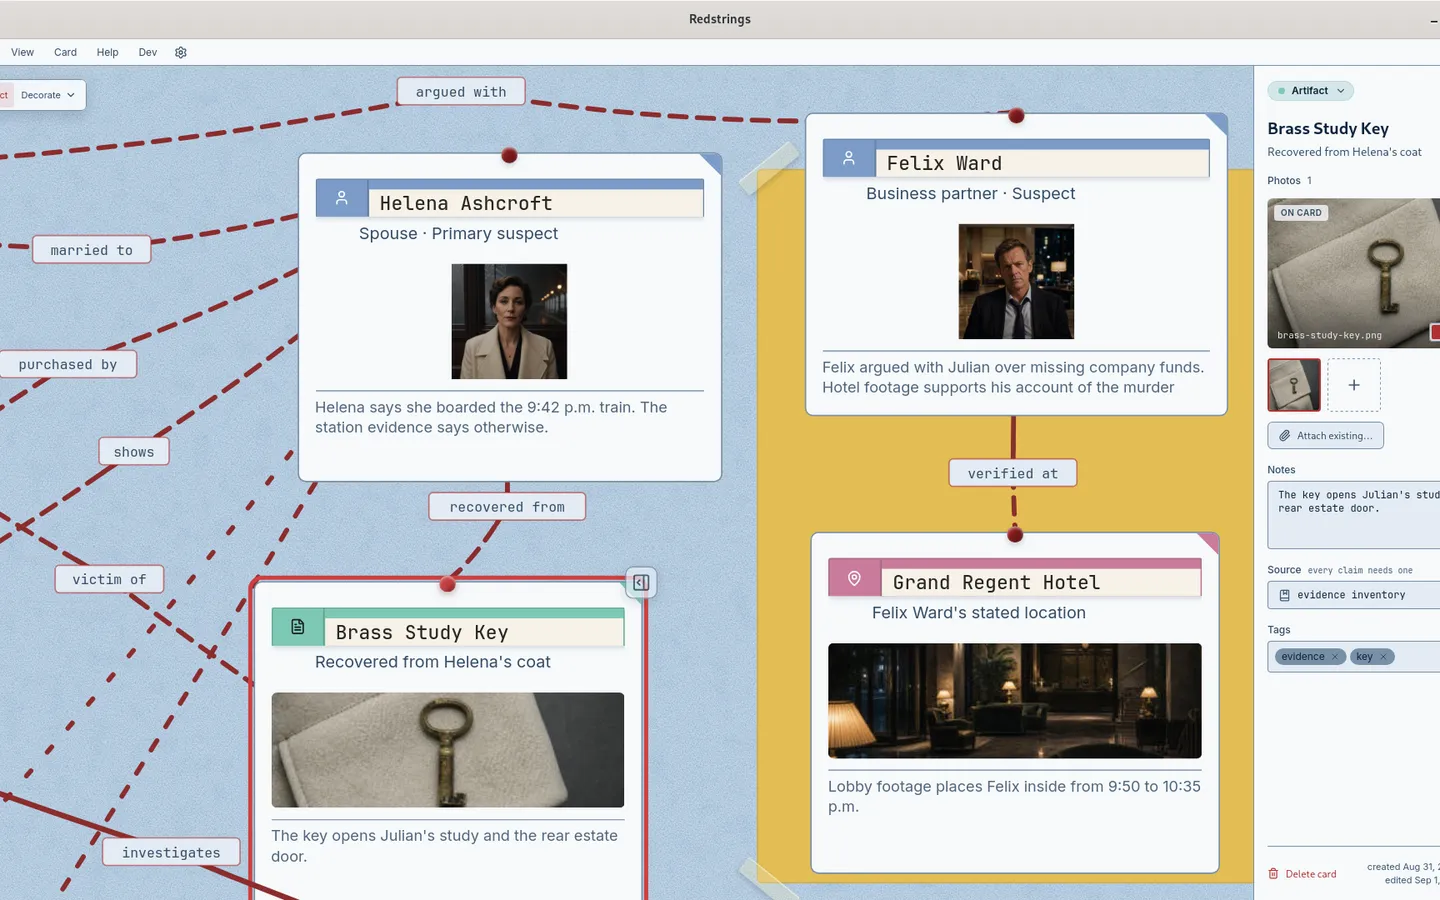
Task: Click the ON CARD badge on the photo
Action: tap(1301, 213)
